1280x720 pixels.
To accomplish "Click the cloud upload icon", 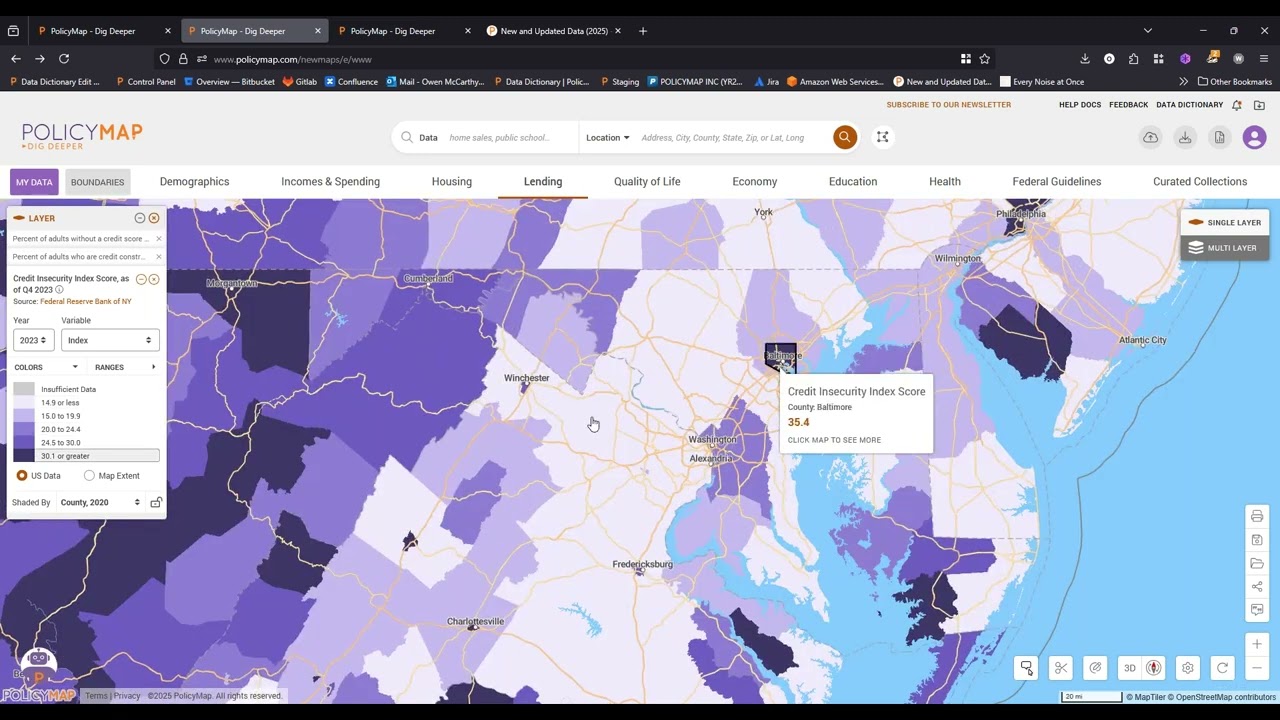I will point(1151,137).
